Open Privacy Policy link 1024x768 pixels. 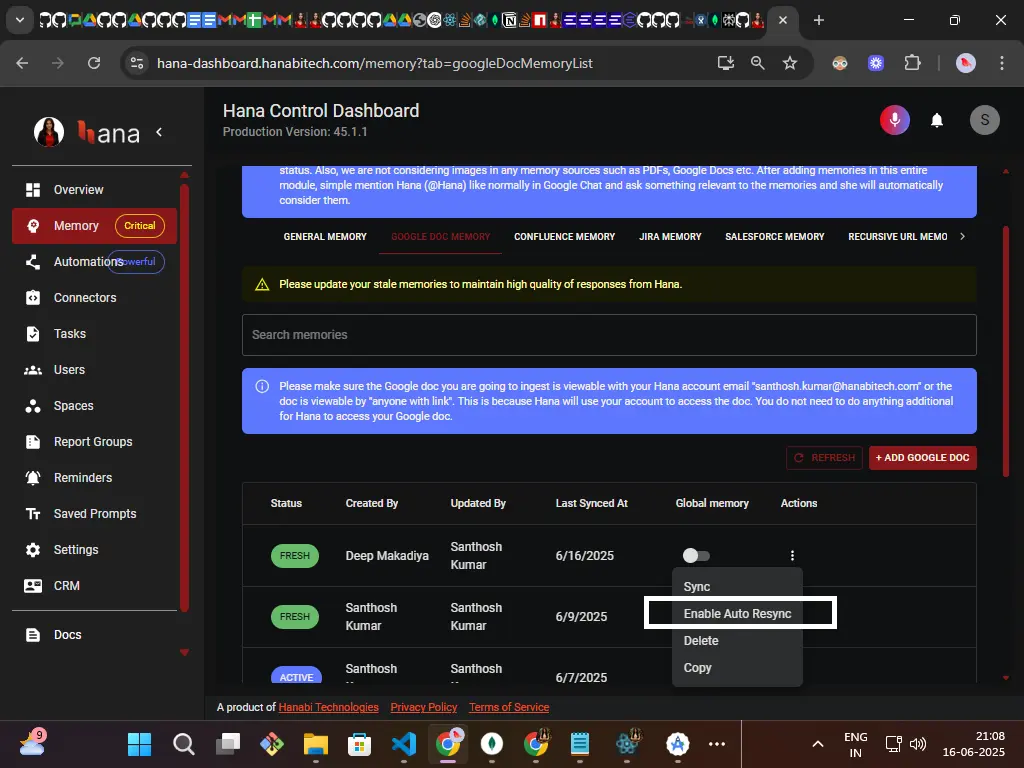click(x=424, y=707)
